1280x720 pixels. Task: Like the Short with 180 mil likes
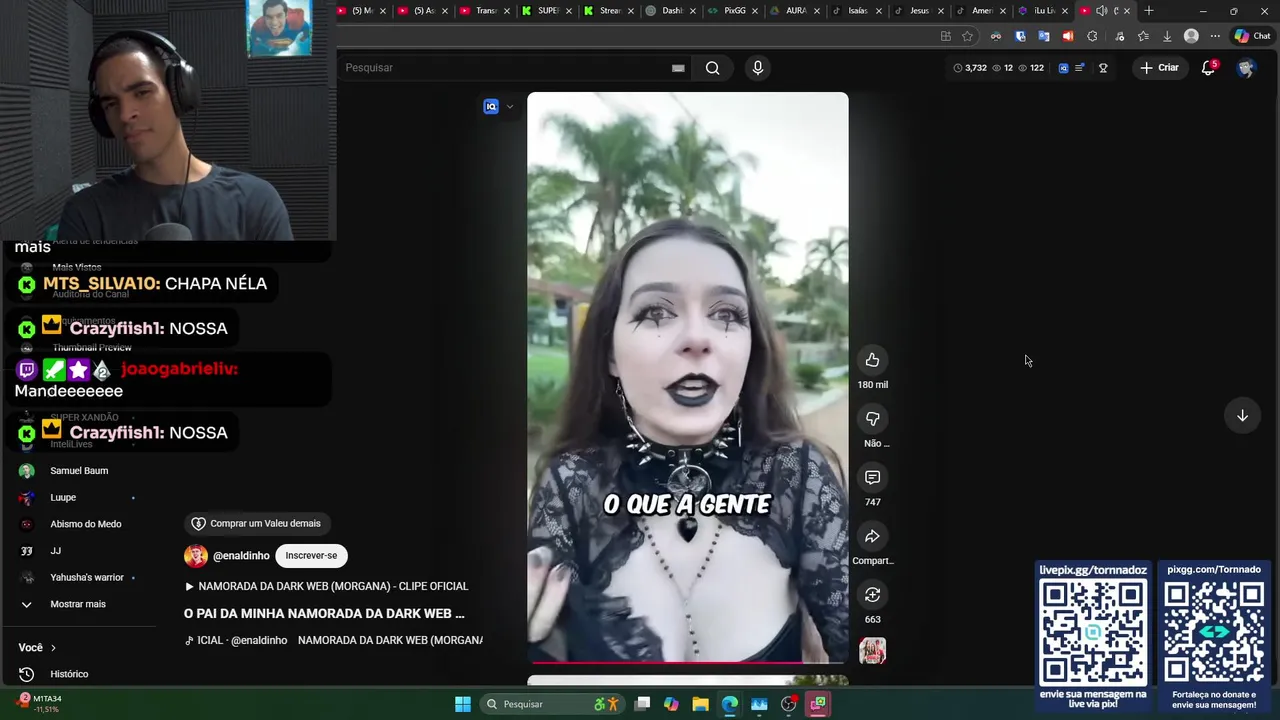[872, 360]
